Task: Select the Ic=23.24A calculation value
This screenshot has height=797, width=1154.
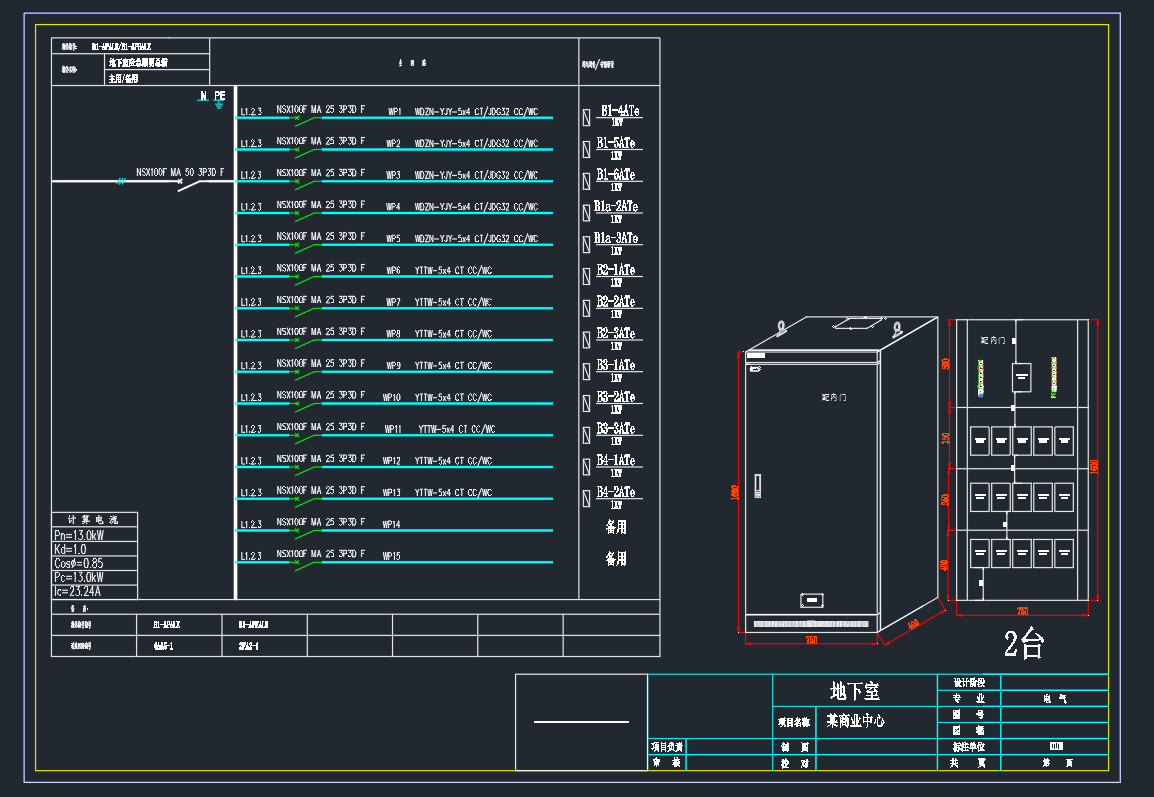Action: tap(78, 591)
